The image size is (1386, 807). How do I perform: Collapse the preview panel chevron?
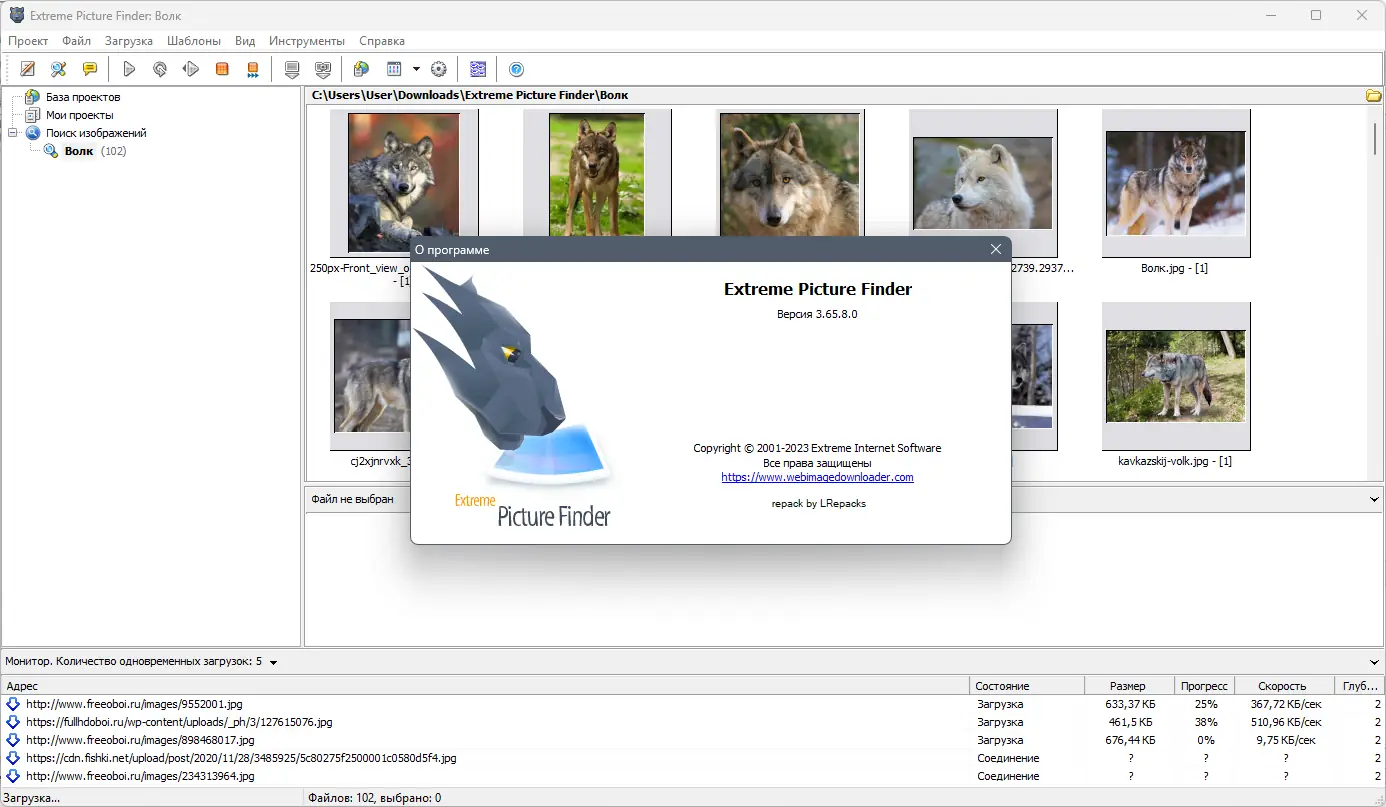1374,499
